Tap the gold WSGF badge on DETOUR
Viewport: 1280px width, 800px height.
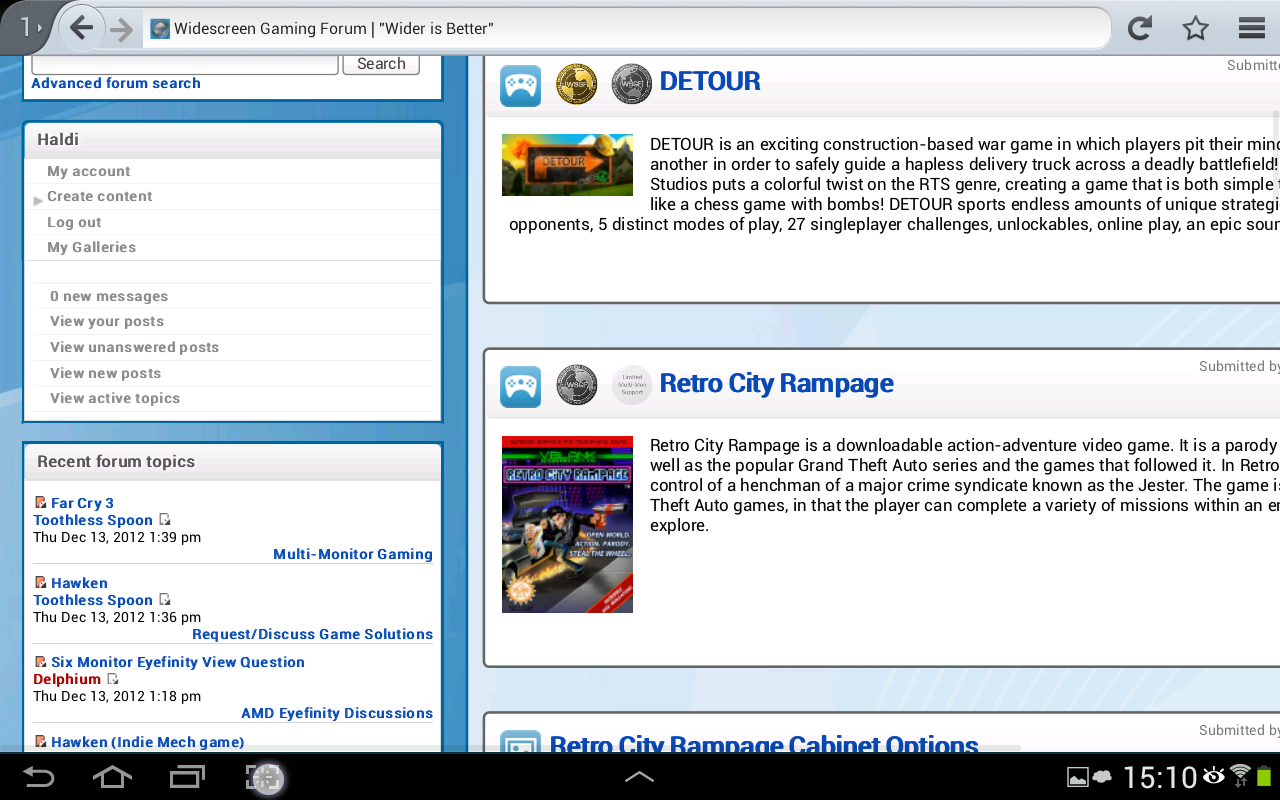pyautogui.click(x=576, y=85)
